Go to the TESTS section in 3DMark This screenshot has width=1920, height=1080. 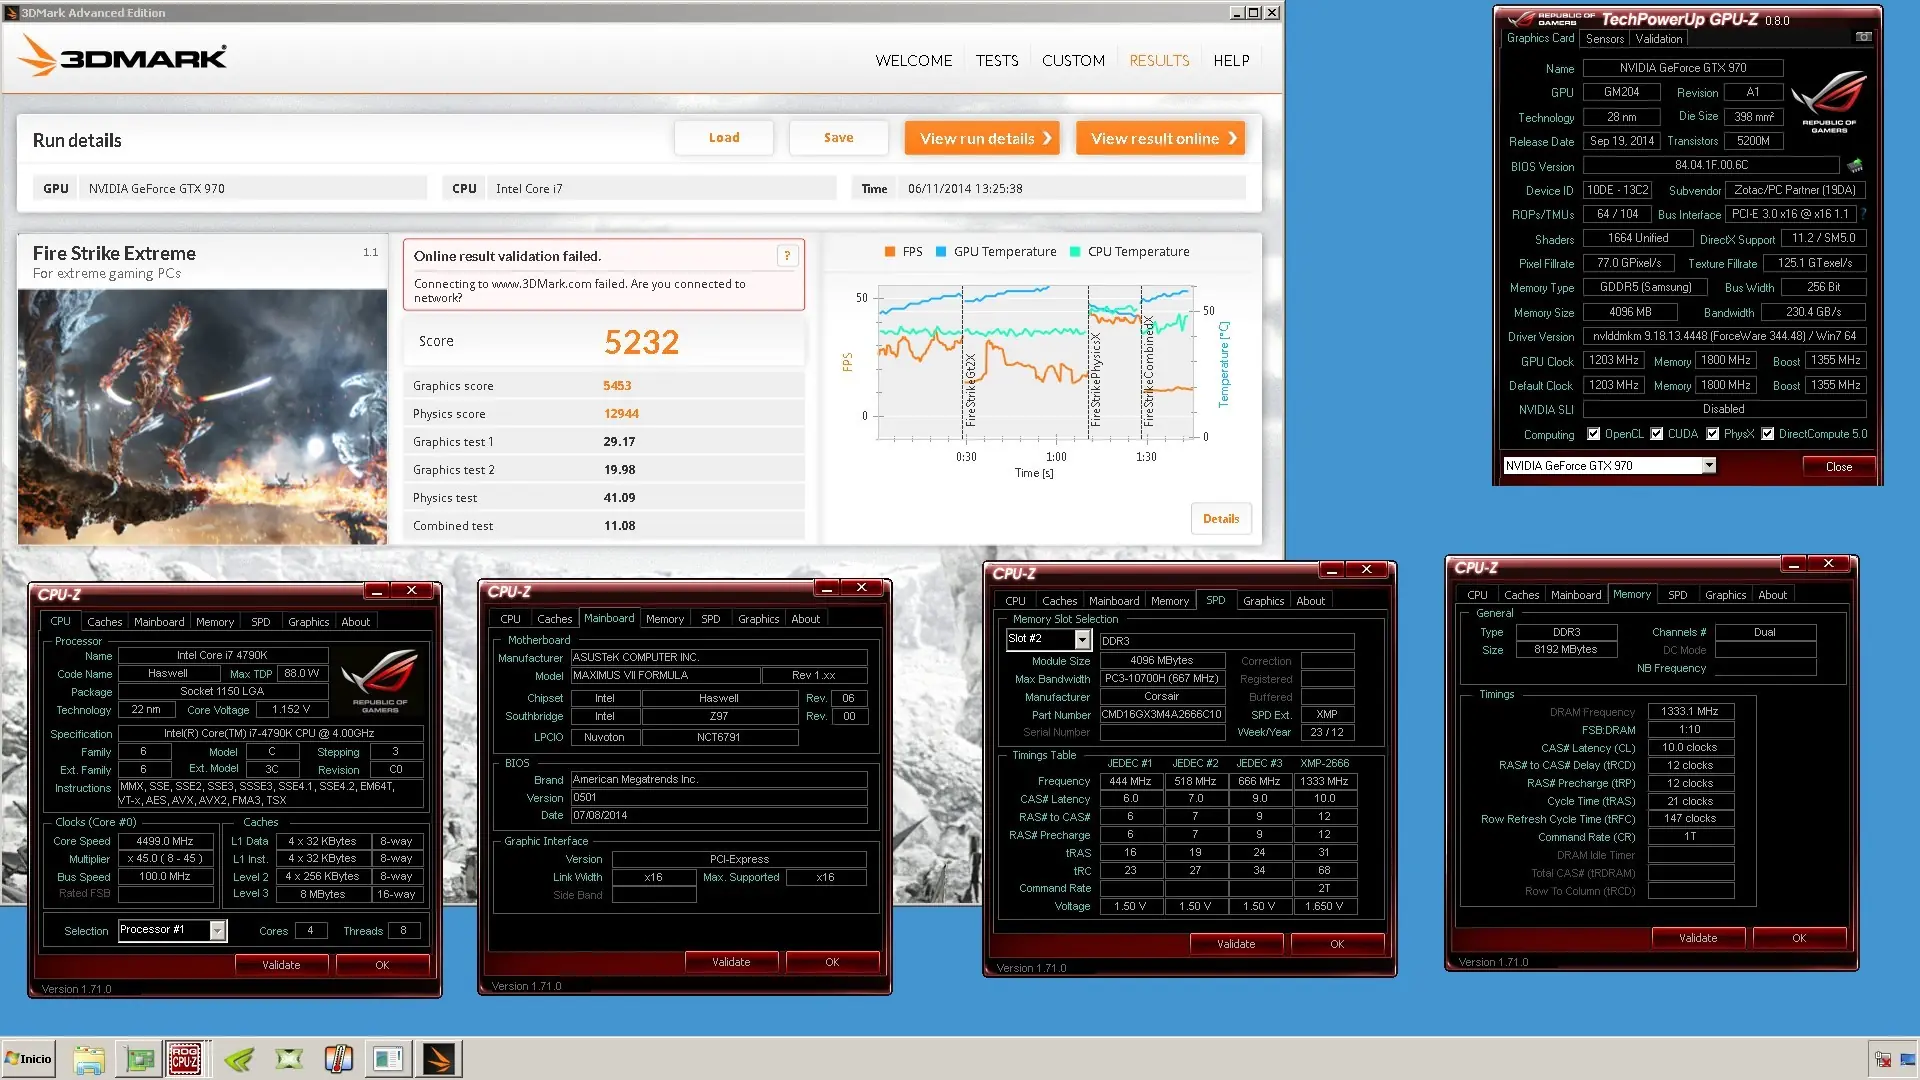pyautogui.click(x=997, y=60)
